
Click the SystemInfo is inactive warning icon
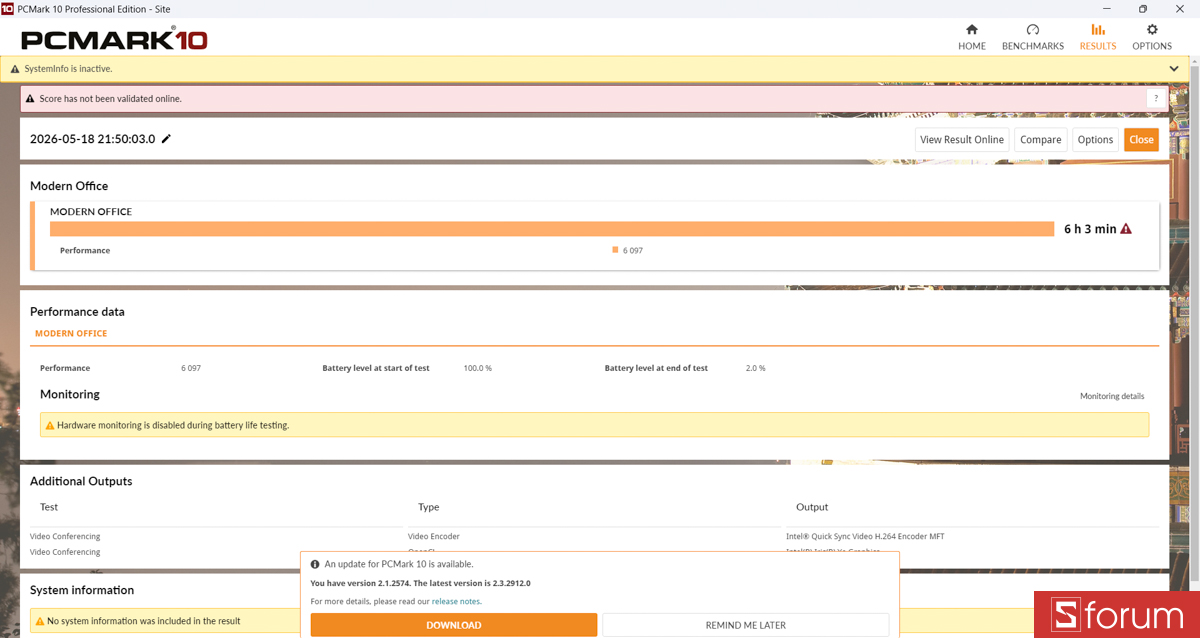(15, 69)
